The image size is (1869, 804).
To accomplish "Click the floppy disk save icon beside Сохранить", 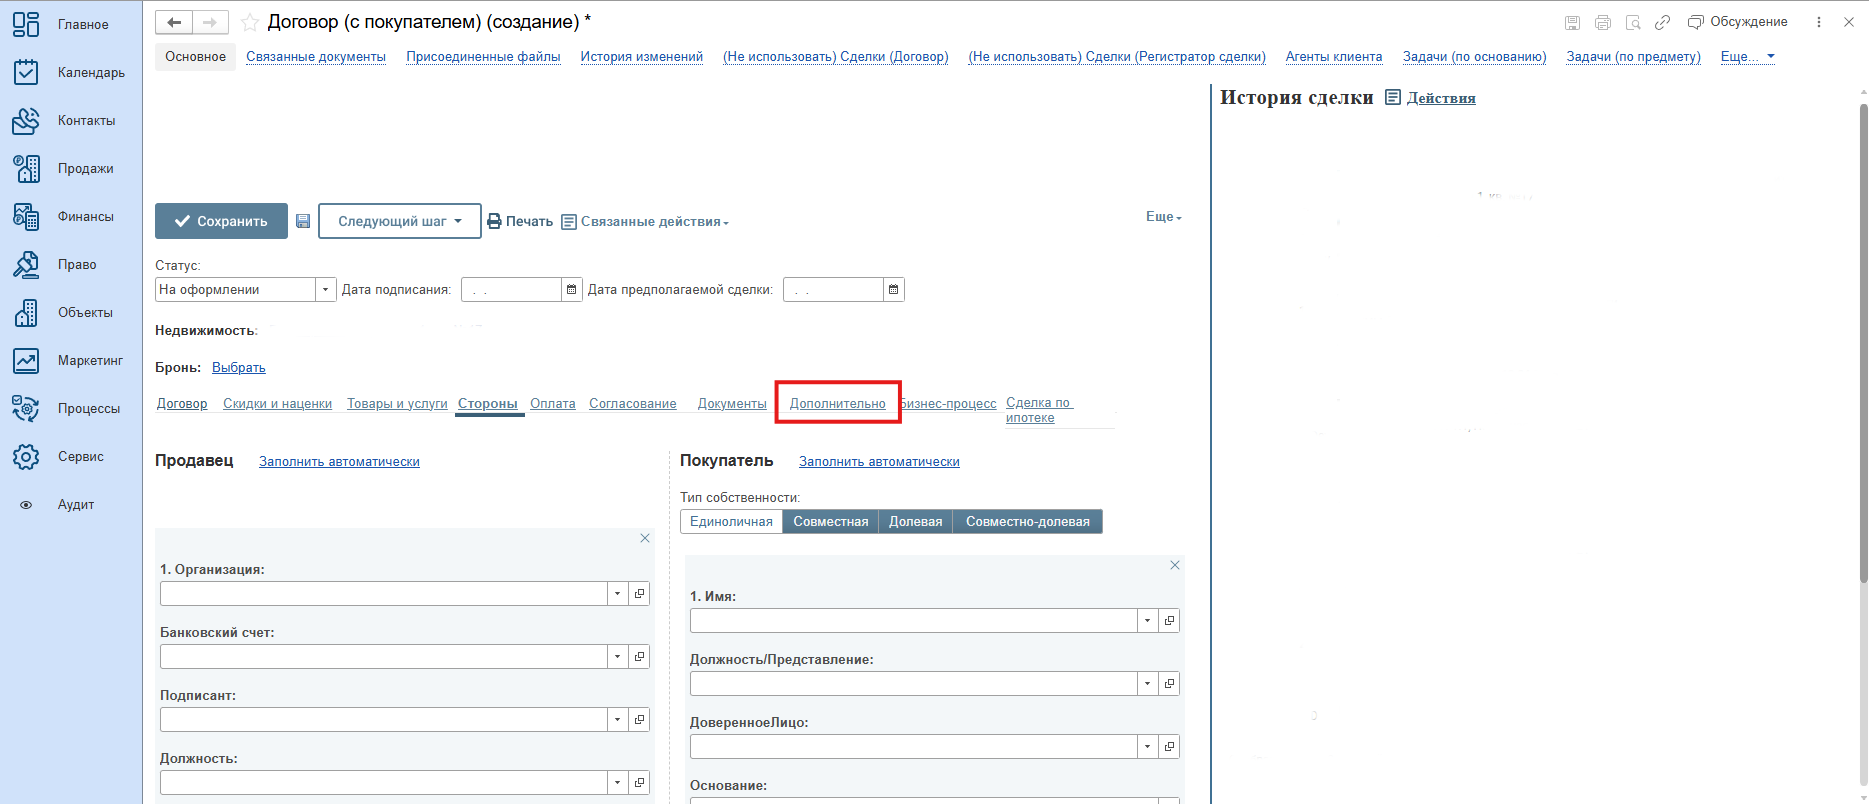I will [x=303, y=221].
